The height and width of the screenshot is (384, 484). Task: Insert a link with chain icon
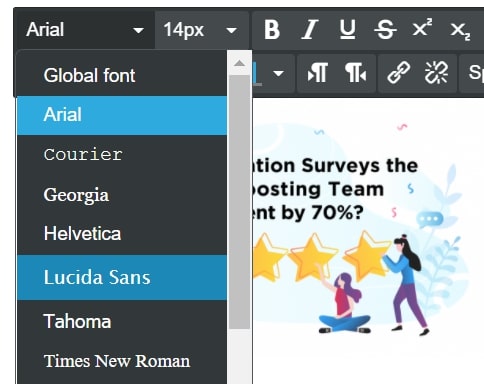point(398,73)
